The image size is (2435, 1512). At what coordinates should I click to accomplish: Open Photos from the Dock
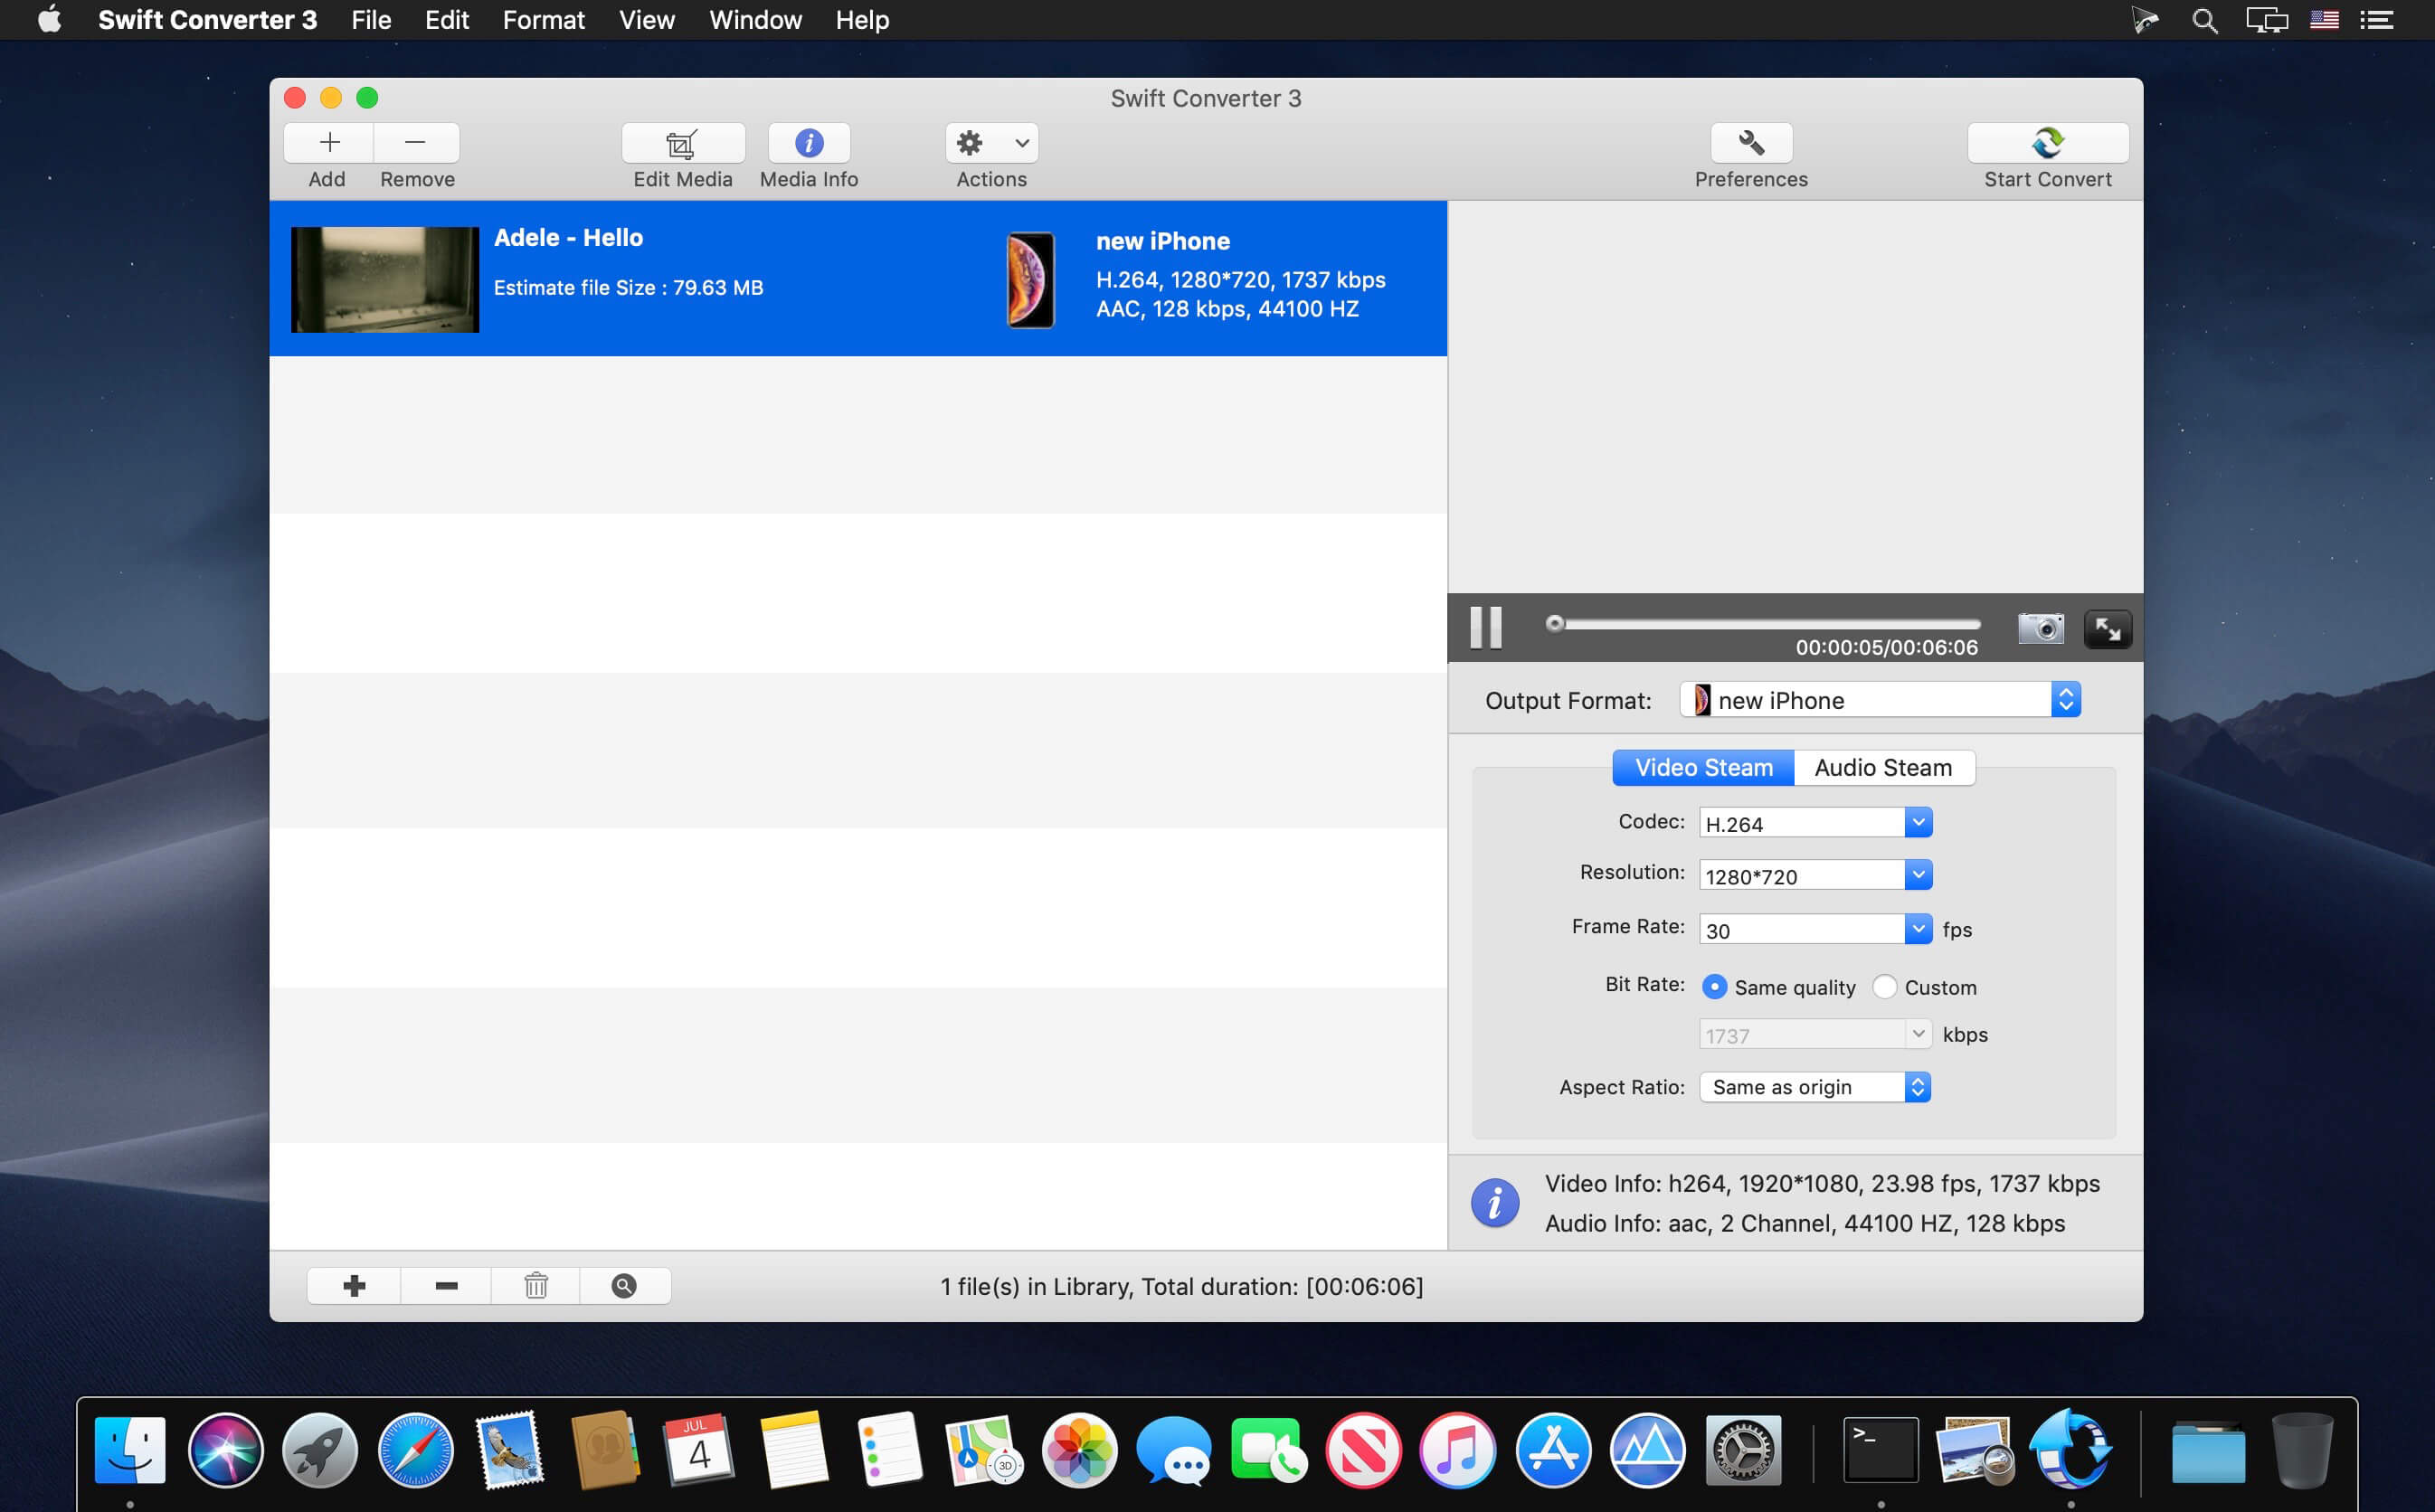[x=1079, y=1450]
